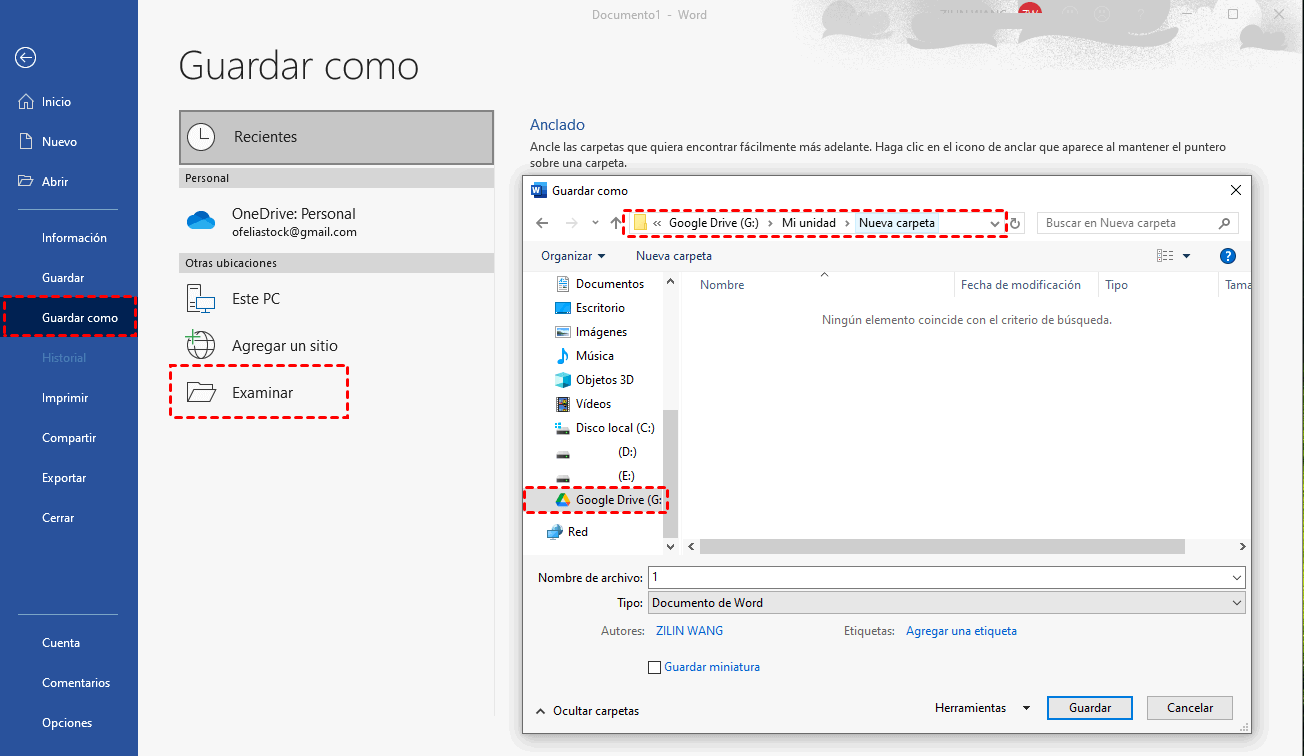This screenshot has height=756, width=1304.
Task: Open recent locations dropdown arrow
Action: (x=595, y=223)
